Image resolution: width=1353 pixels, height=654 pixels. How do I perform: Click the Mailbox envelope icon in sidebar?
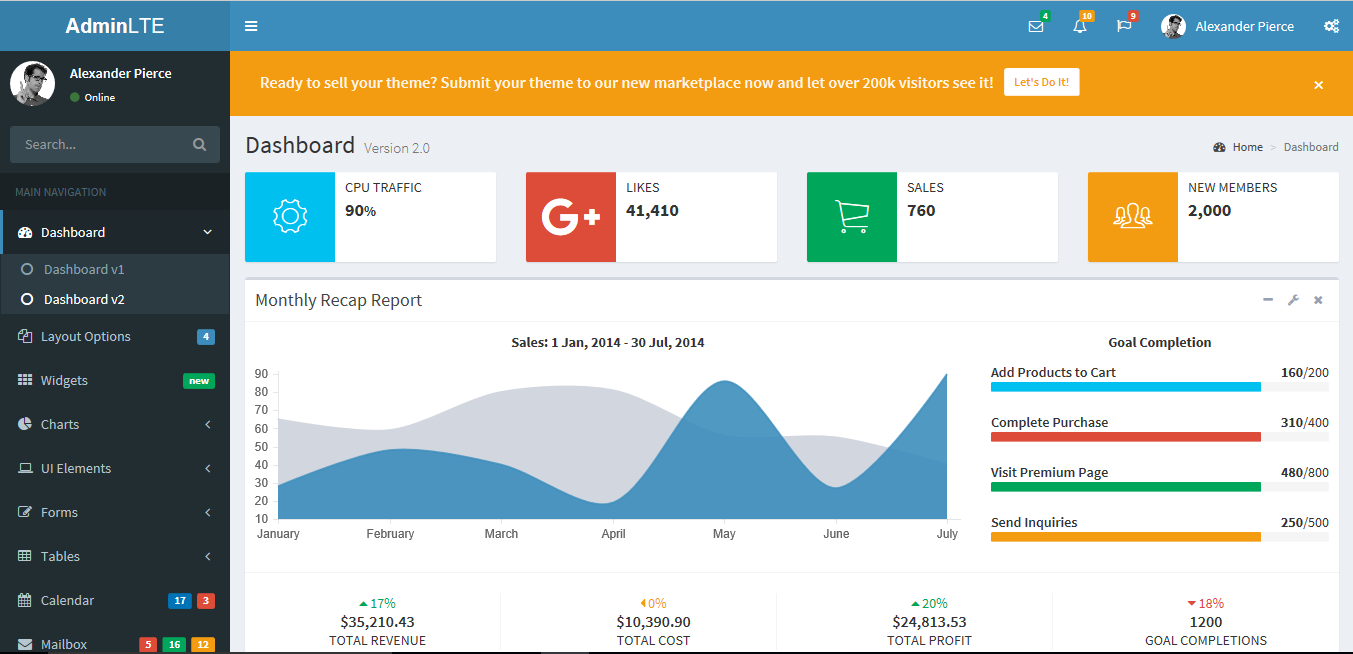pyautogui.click(x=25, y=644)
